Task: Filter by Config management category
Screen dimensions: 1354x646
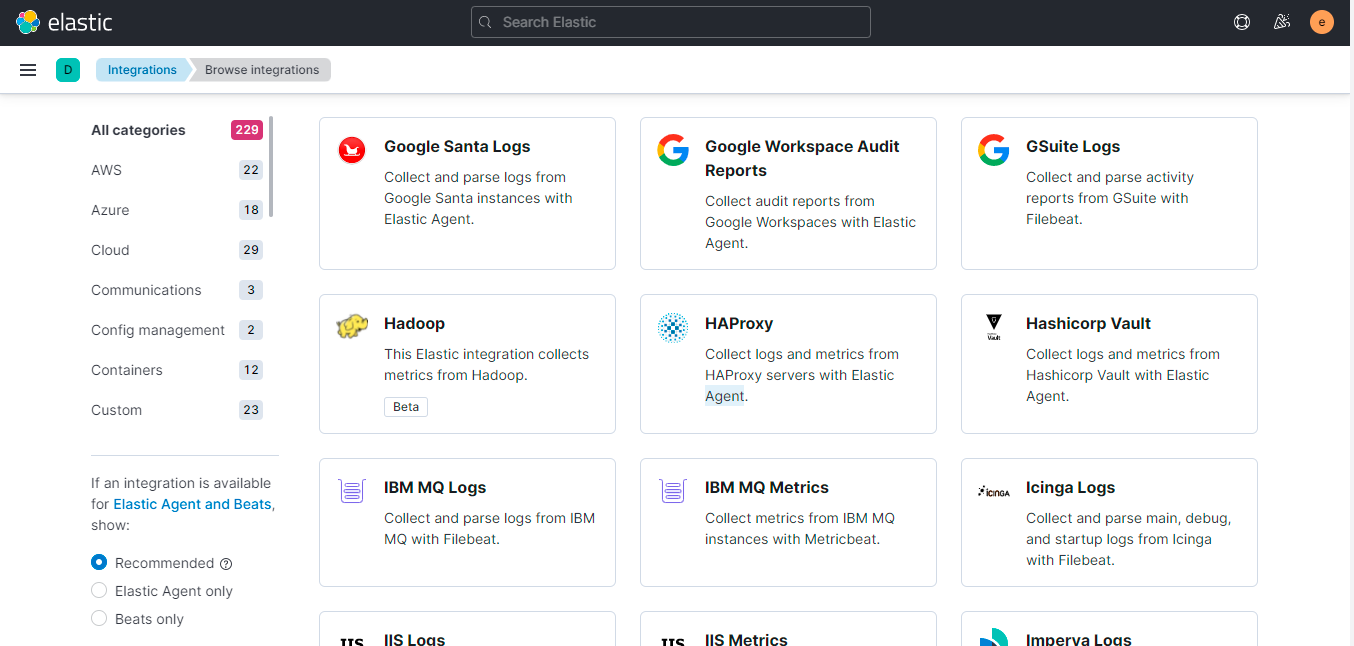Action: pyautogui.click(x=158, y=330)
